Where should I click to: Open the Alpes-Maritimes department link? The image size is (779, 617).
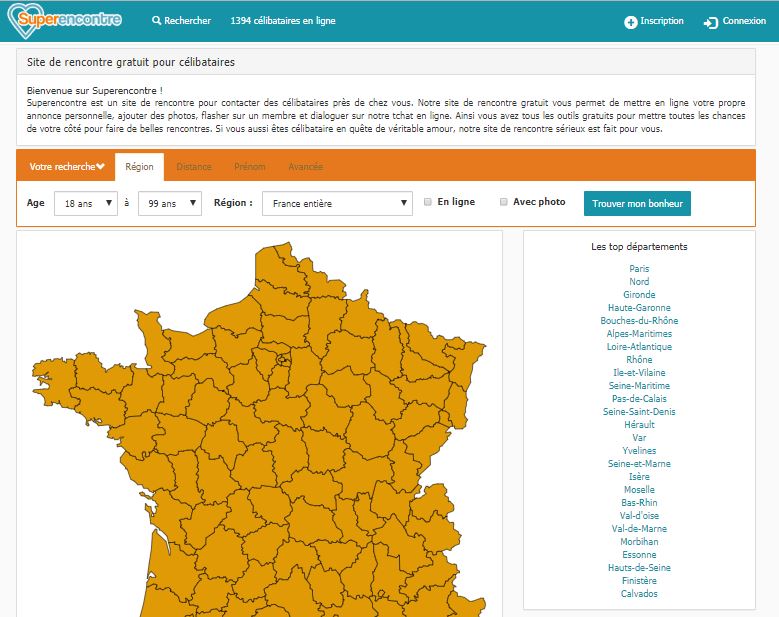click(639, 333)
